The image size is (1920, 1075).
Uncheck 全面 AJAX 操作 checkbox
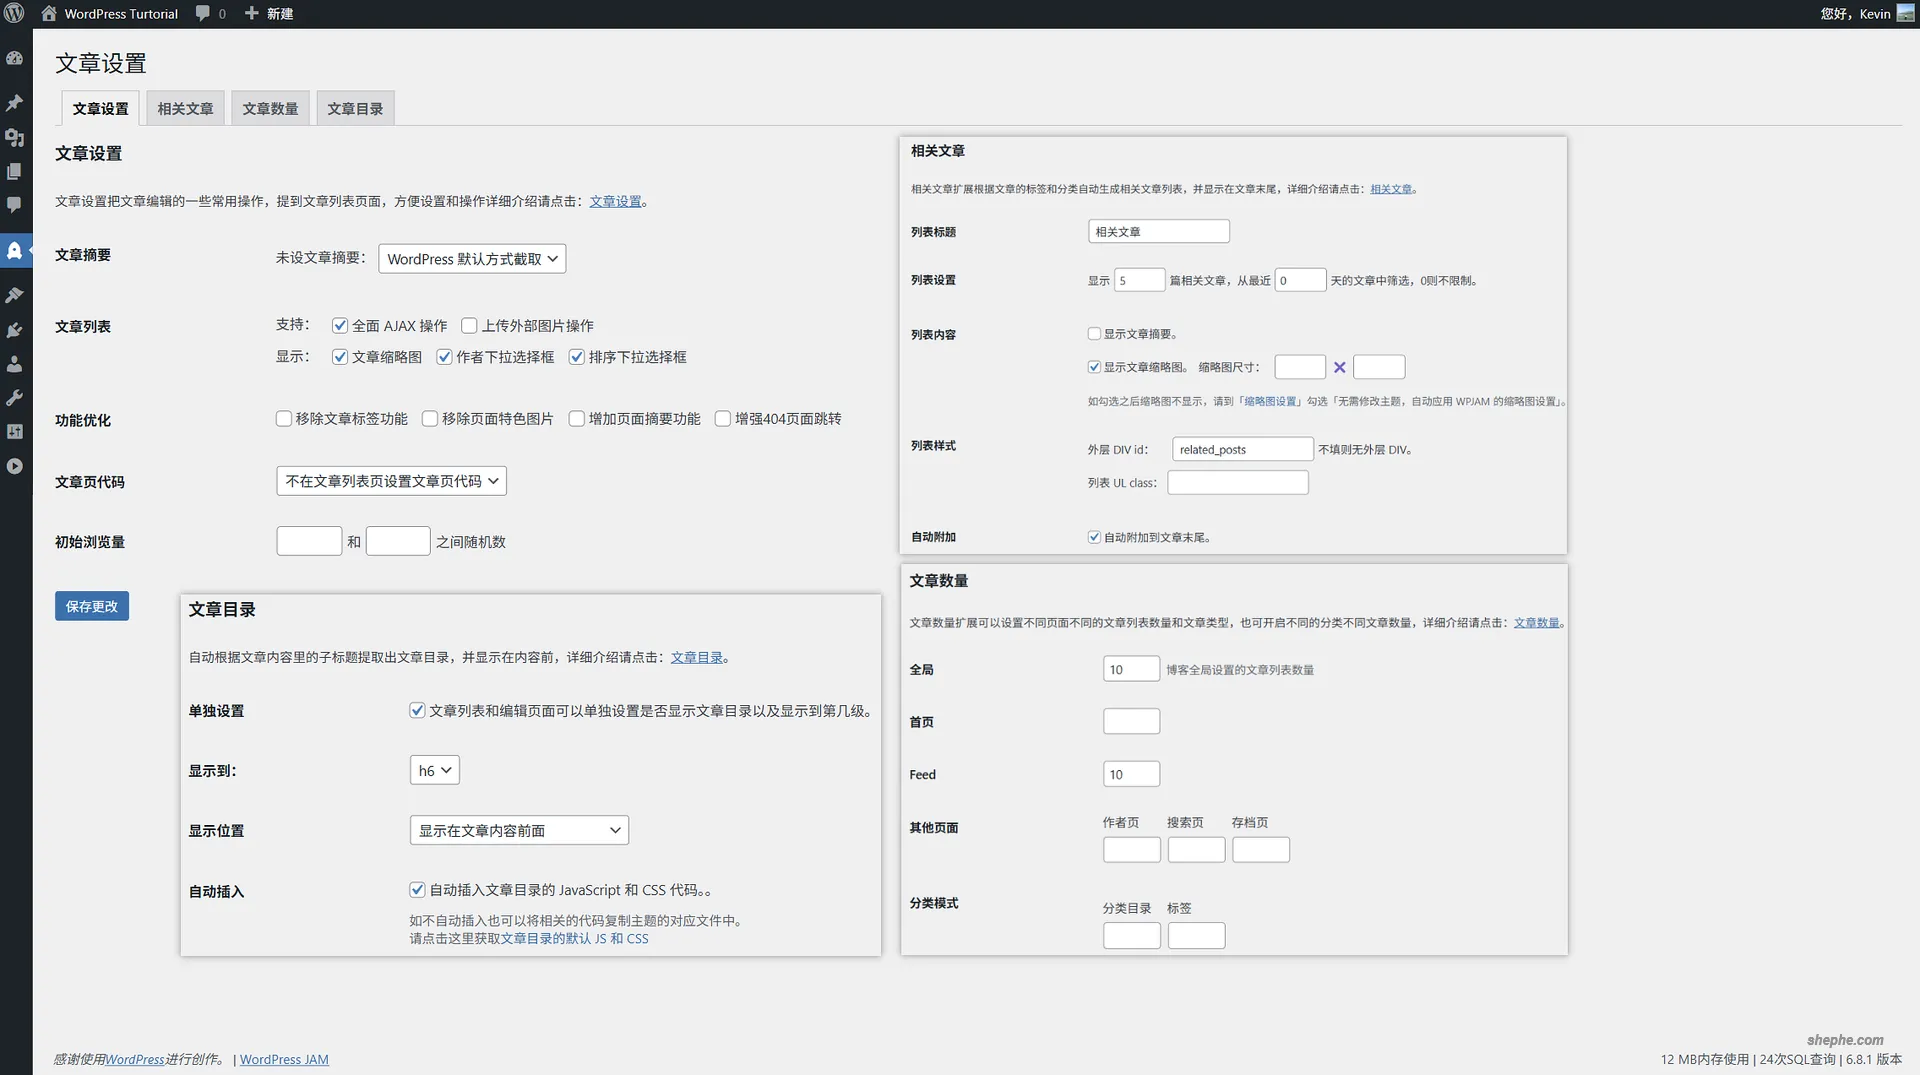pos(340,326)
